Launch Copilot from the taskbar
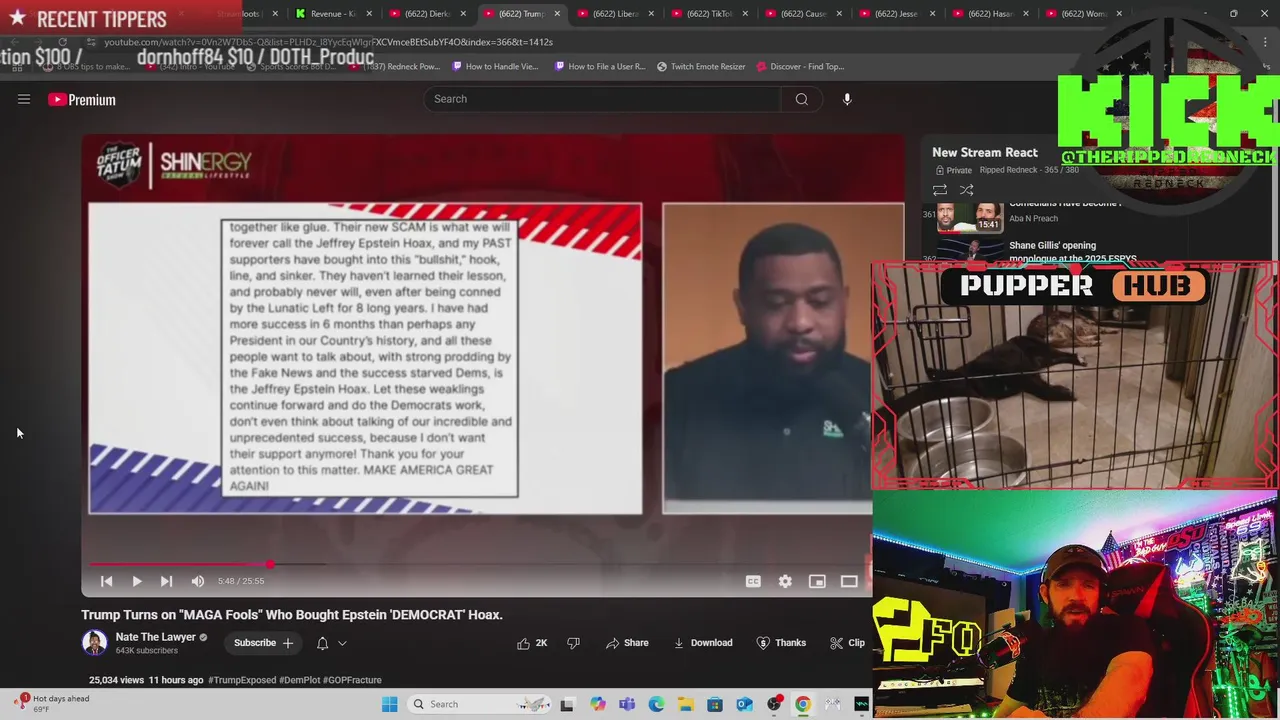The height and width of the screenshot is (720, 1280). [597, 704]
